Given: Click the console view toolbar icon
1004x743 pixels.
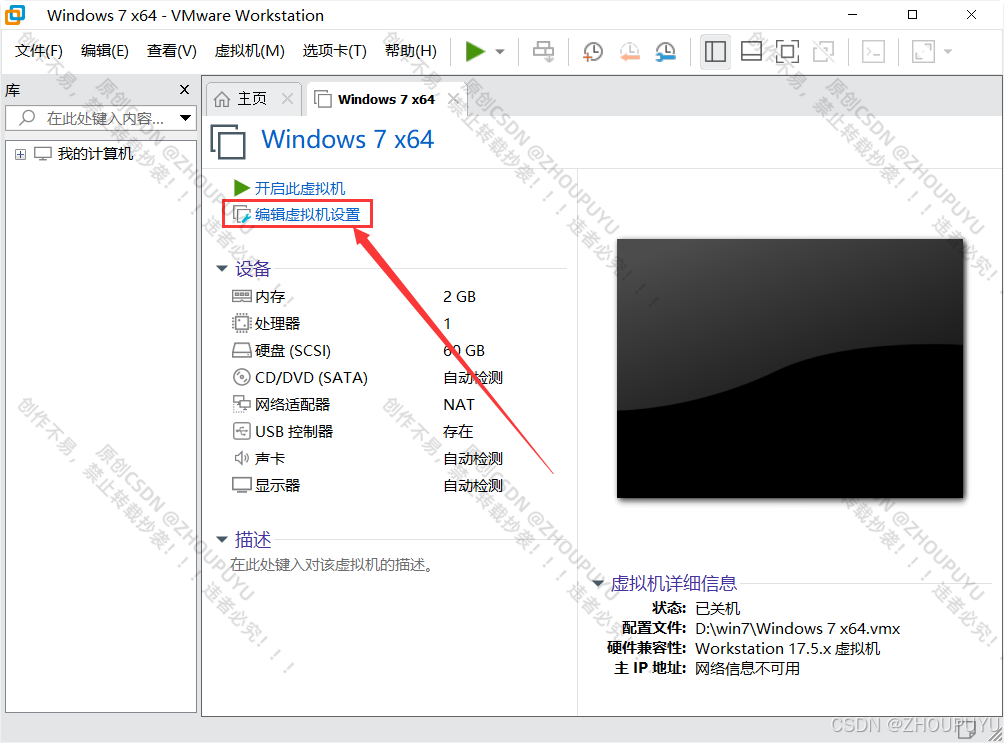Looking at the screenshot, I should (873, 51).
